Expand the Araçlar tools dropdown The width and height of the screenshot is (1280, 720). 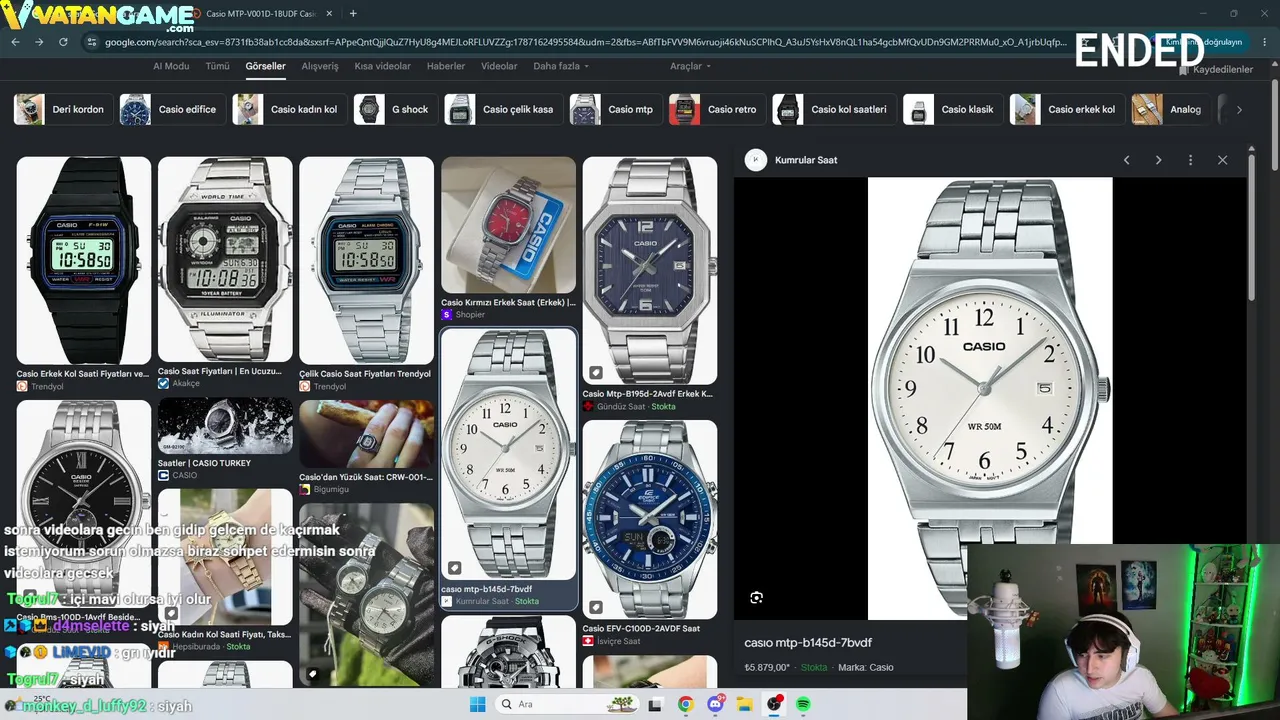coord(690,66)
